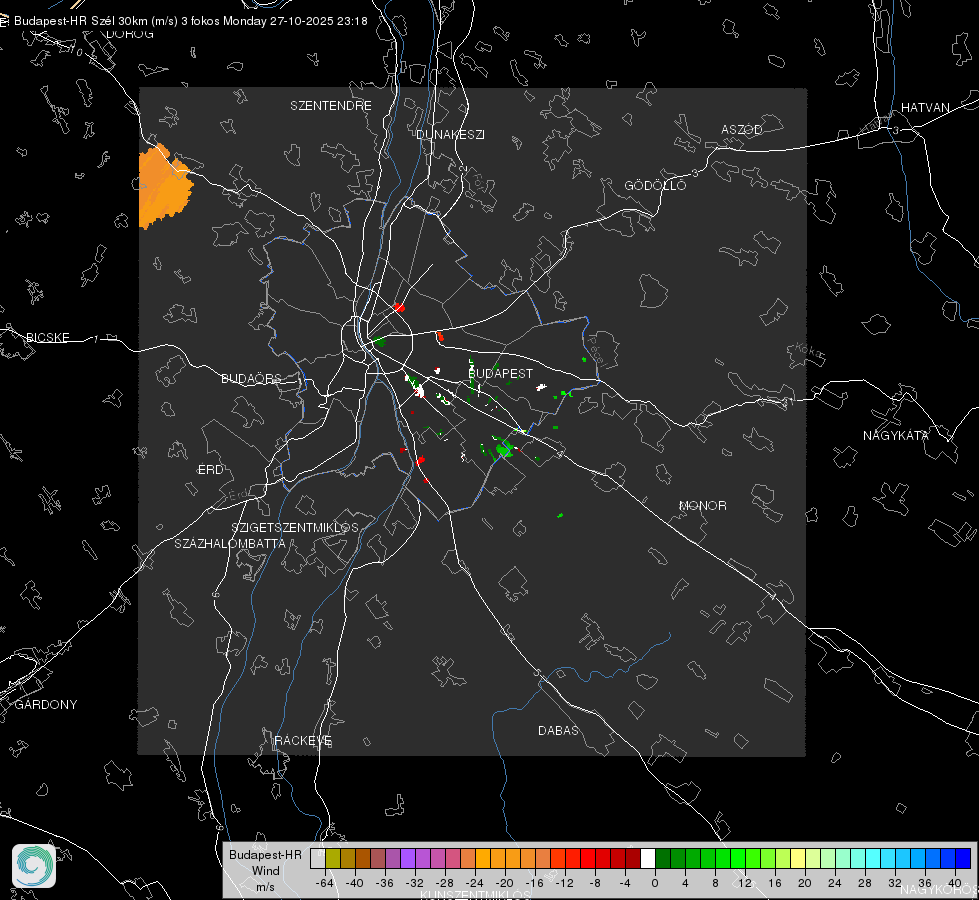This screenshot has width=979, height=900.
Task: Click the DOROG city label
Action: tap(130, 34)
